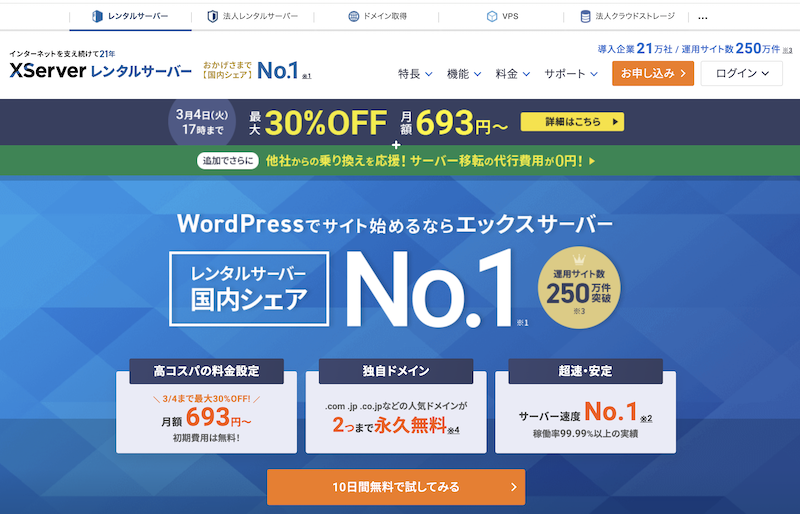Click the shield icon beside 法人レンタルサーバー
800x514 pixels.
212,16
